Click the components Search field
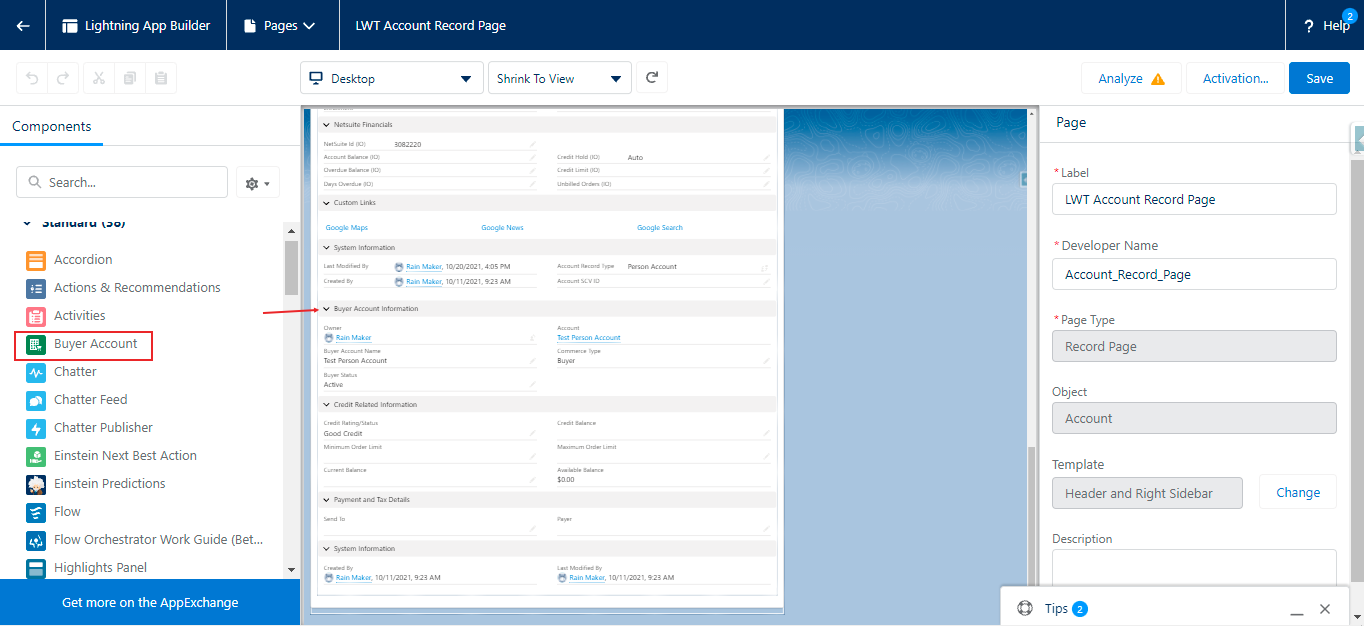1364x626 pixels. pos(122,182)
